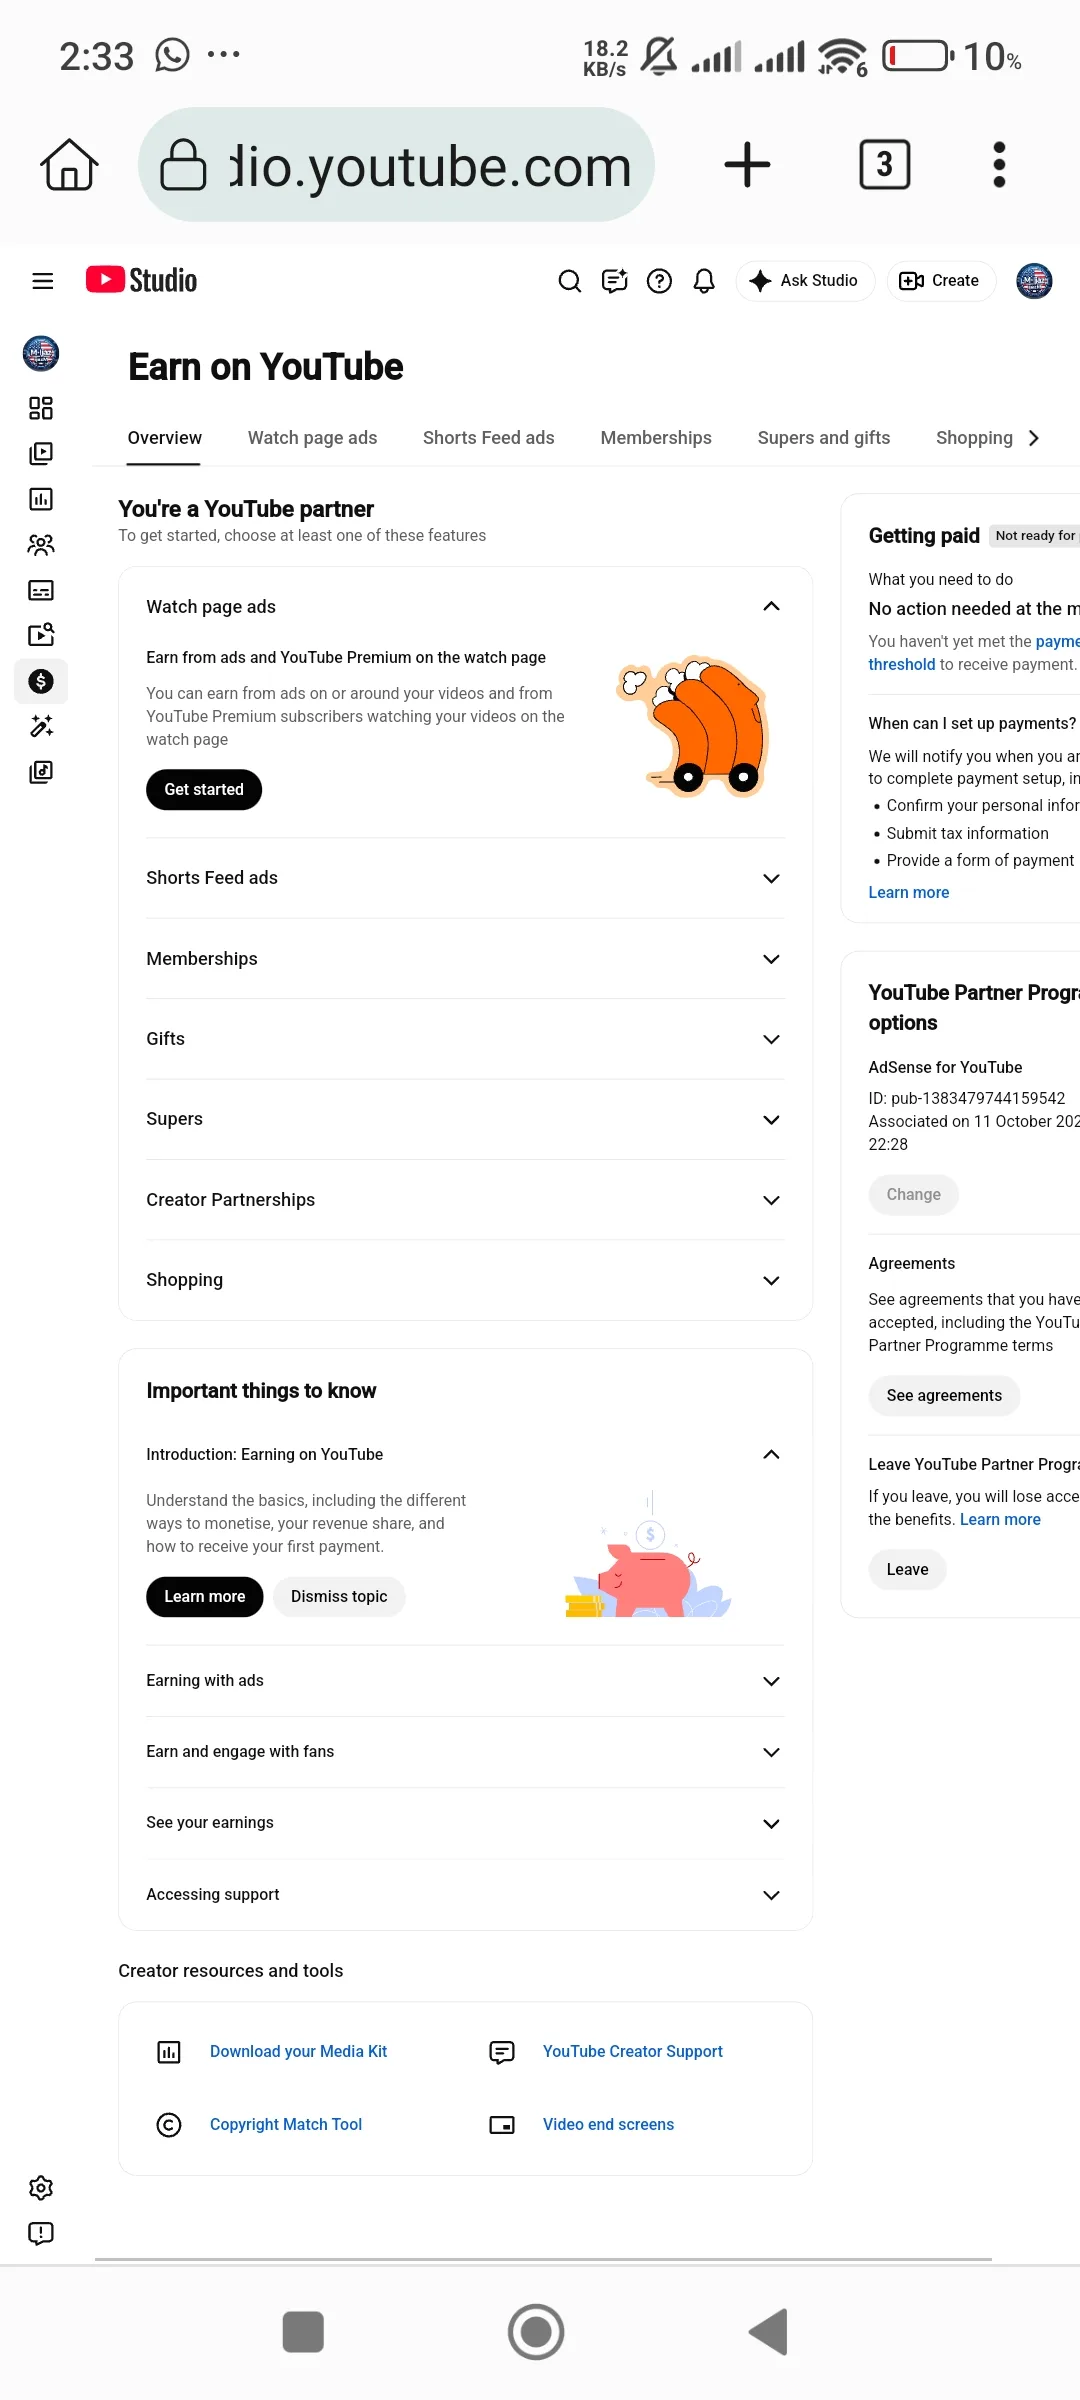Collapse the Watch page ads section

[771, 607]
